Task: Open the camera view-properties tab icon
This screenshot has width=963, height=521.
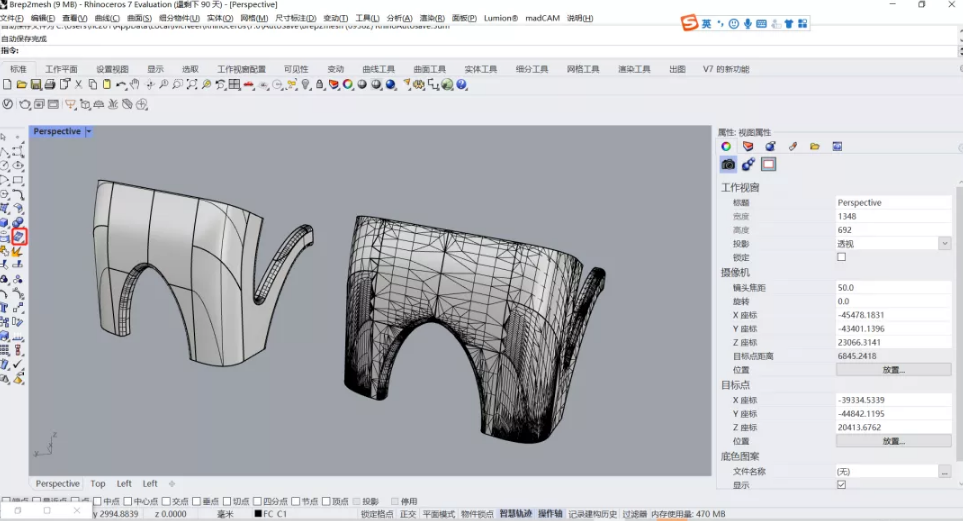Action: click(728, 164)
